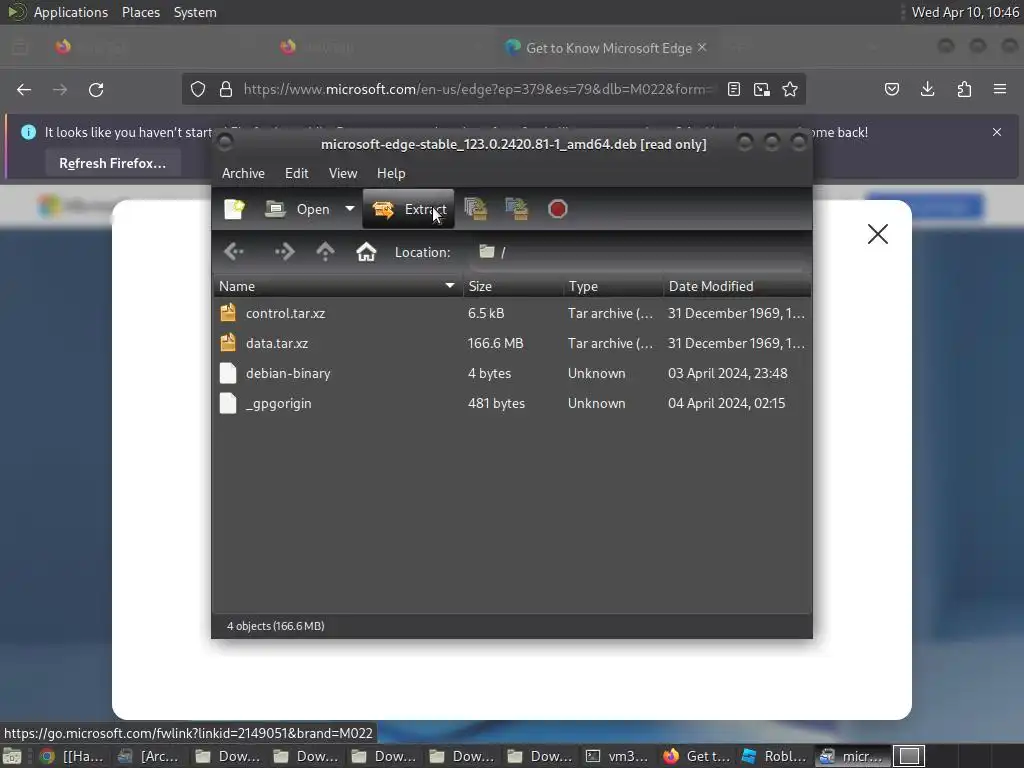This screenshot has height=768, width=1024.
Task: Sort by the Size column header
Action: coord(513,286)
